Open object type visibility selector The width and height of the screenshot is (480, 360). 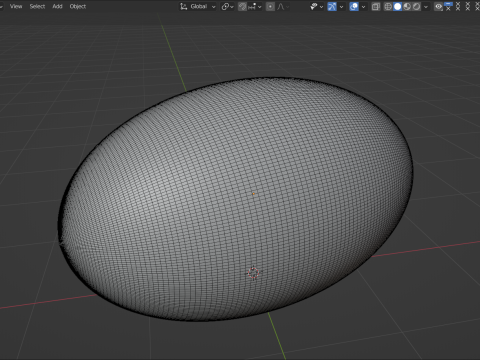coord(314,6)
